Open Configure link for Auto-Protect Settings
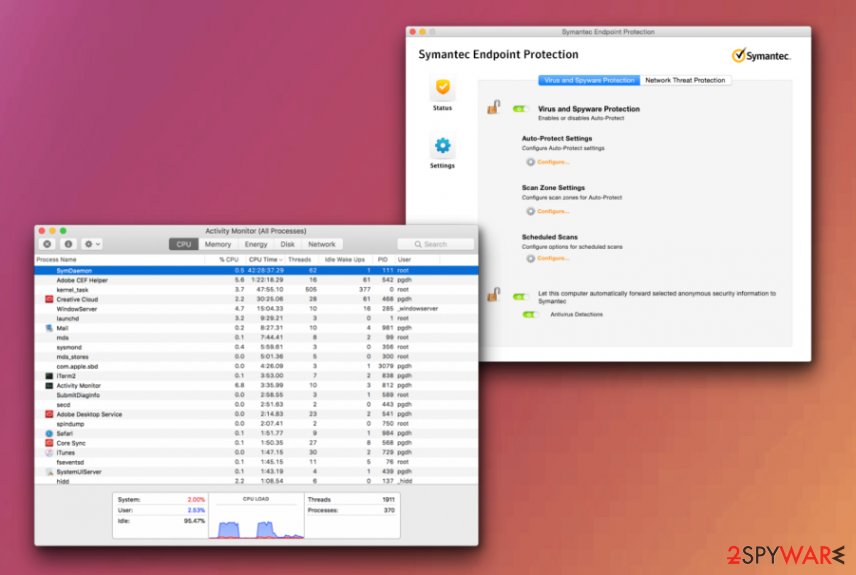 pos(553,162)
